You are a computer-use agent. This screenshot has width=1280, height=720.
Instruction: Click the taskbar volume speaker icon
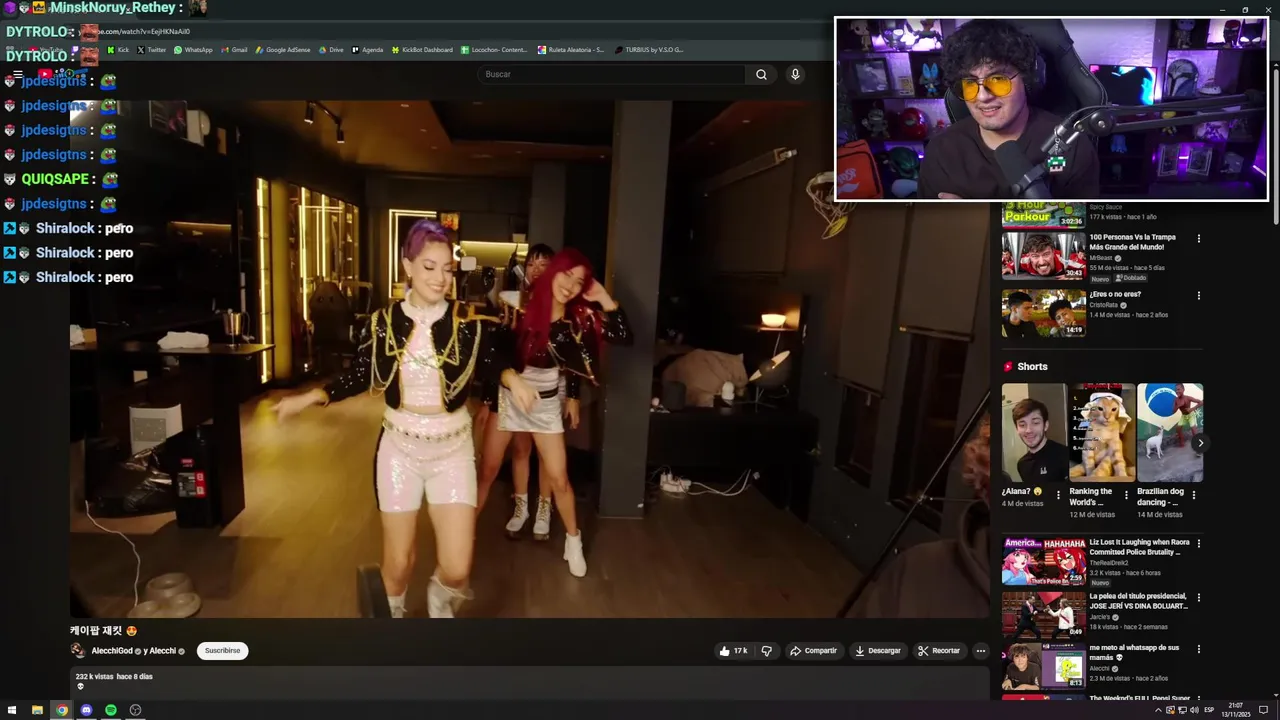pyautogui.click(x=1194, y=710)
